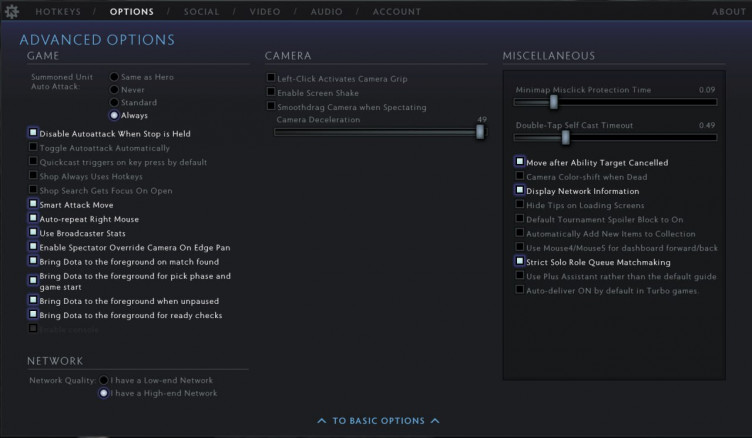Enable Screen Shake checkbox
This screenshot has height=438, width=752.
click(270, 92)
